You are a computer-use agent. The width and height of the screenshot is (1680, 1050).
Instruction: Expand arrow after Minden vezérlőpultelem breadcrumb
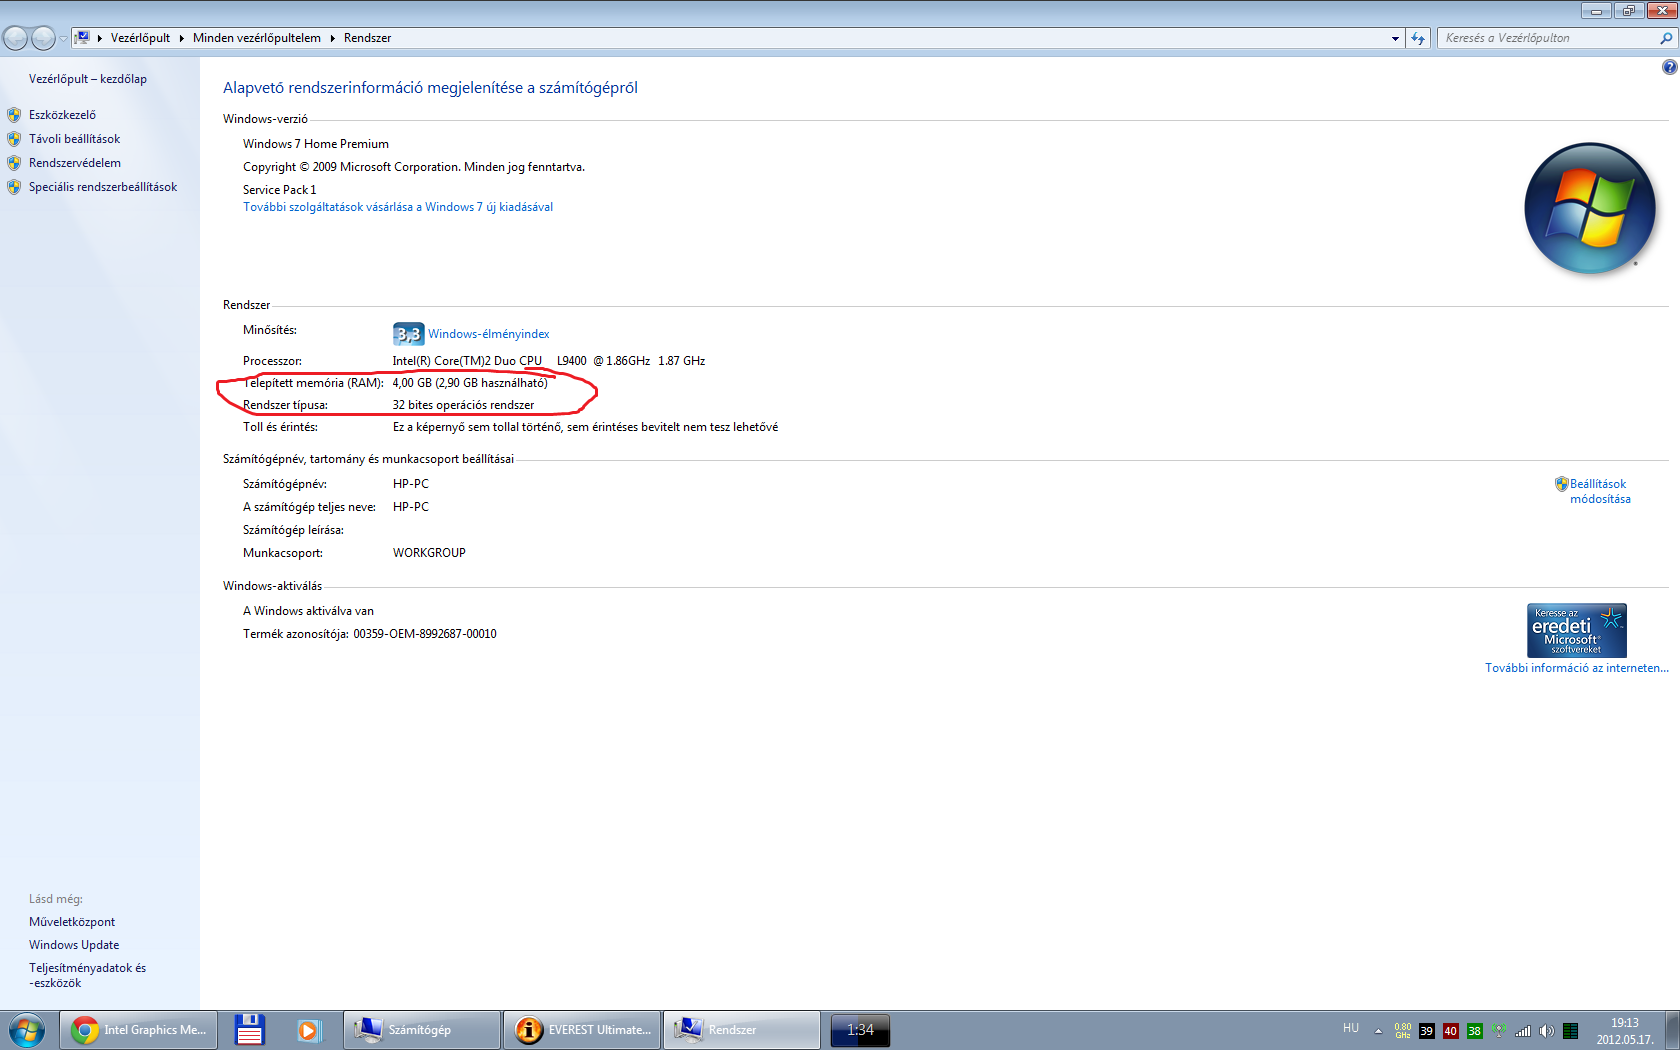[332, 38]
